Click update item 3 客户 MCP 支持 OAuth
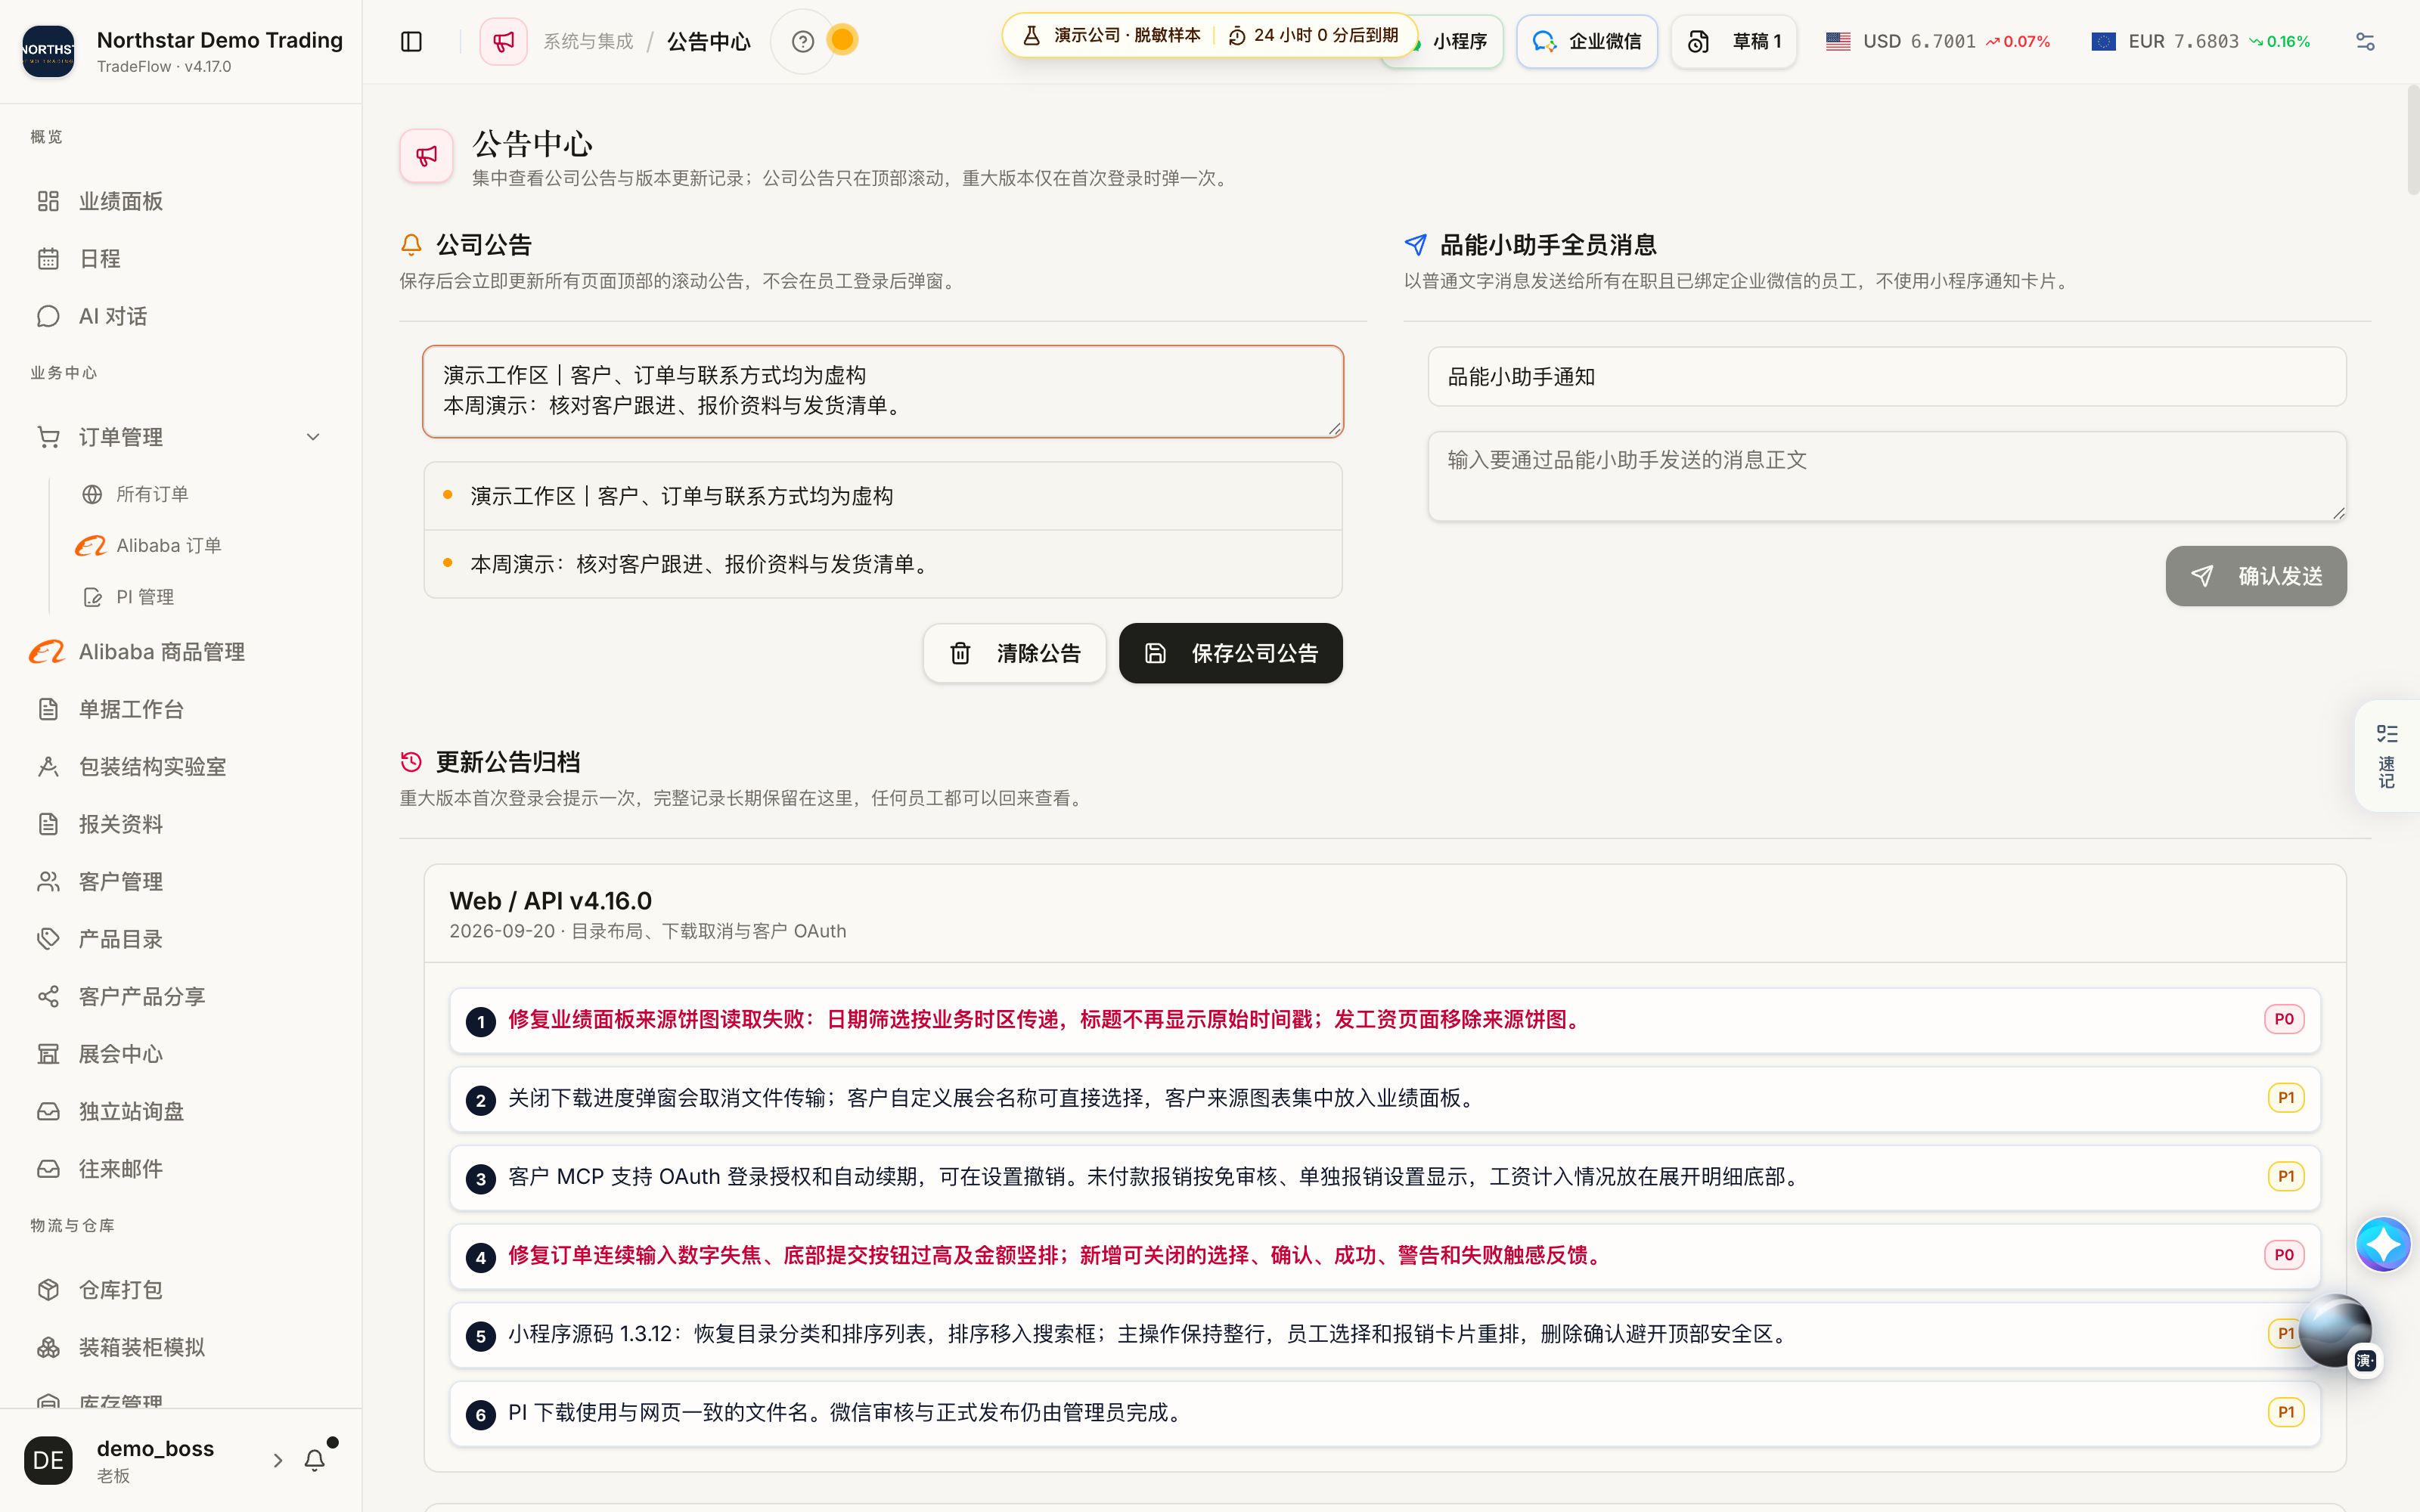The width and height of the screenshot is (2420, 1512). pyautogui.click(x=1385, y=1177)
